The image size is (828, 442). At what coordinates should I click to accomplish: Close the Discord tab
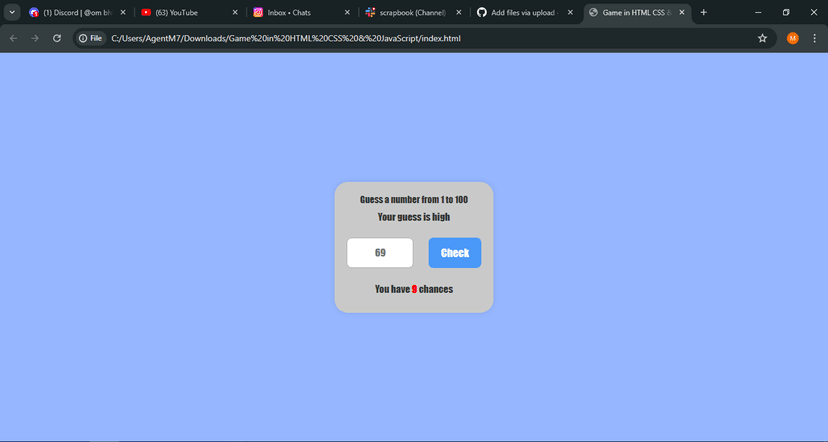pos(123,12)
